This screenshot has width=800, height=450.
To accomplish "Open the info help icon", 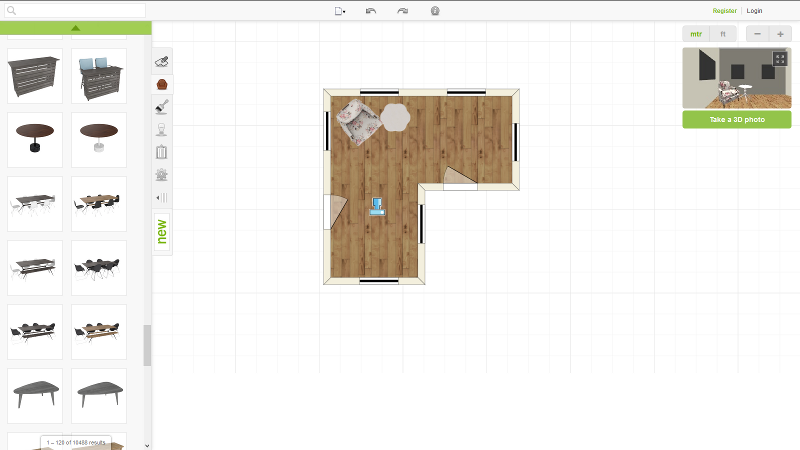I will pos(435,11).
